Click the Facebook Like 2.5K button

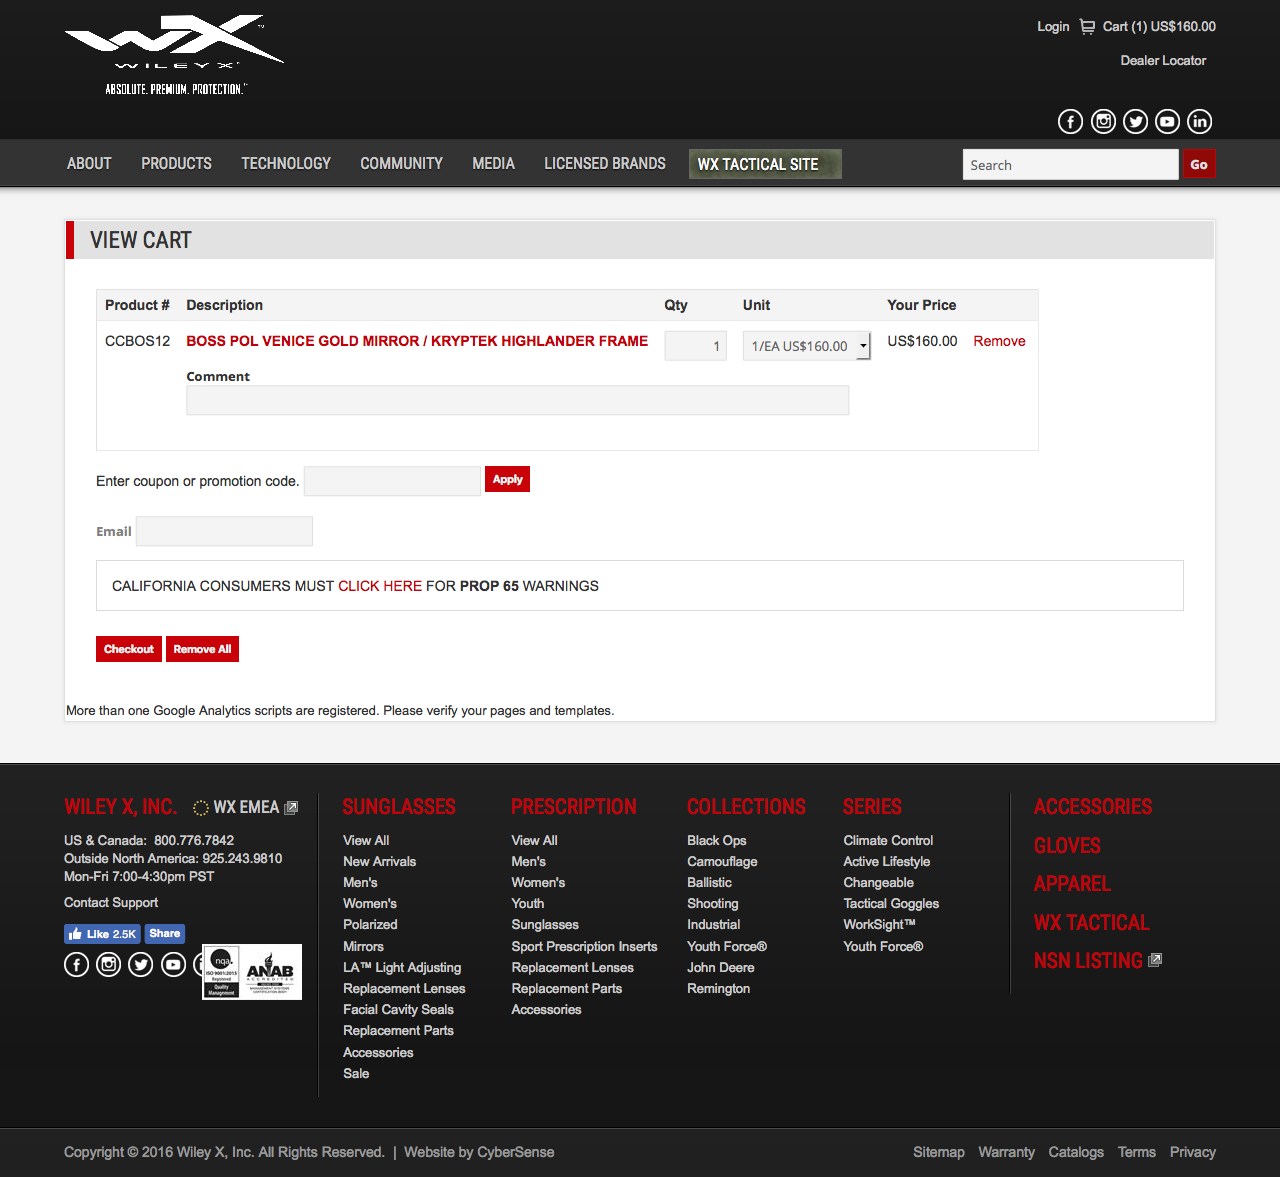pyautogui.click(x=103, y=934)
